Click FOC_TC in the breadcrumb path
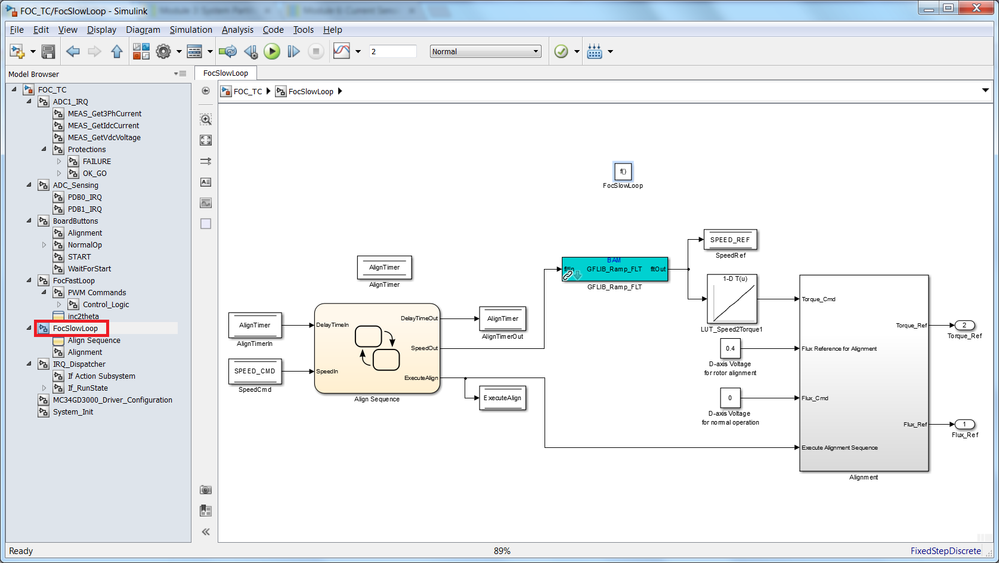 [x=247, y=92]
